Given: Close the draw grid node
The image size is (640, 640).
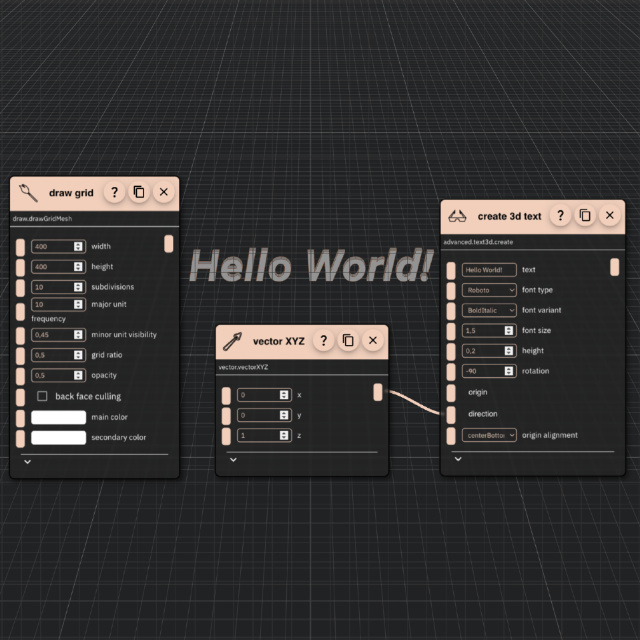Looking at the screenshot, I should tap(164, 192).
